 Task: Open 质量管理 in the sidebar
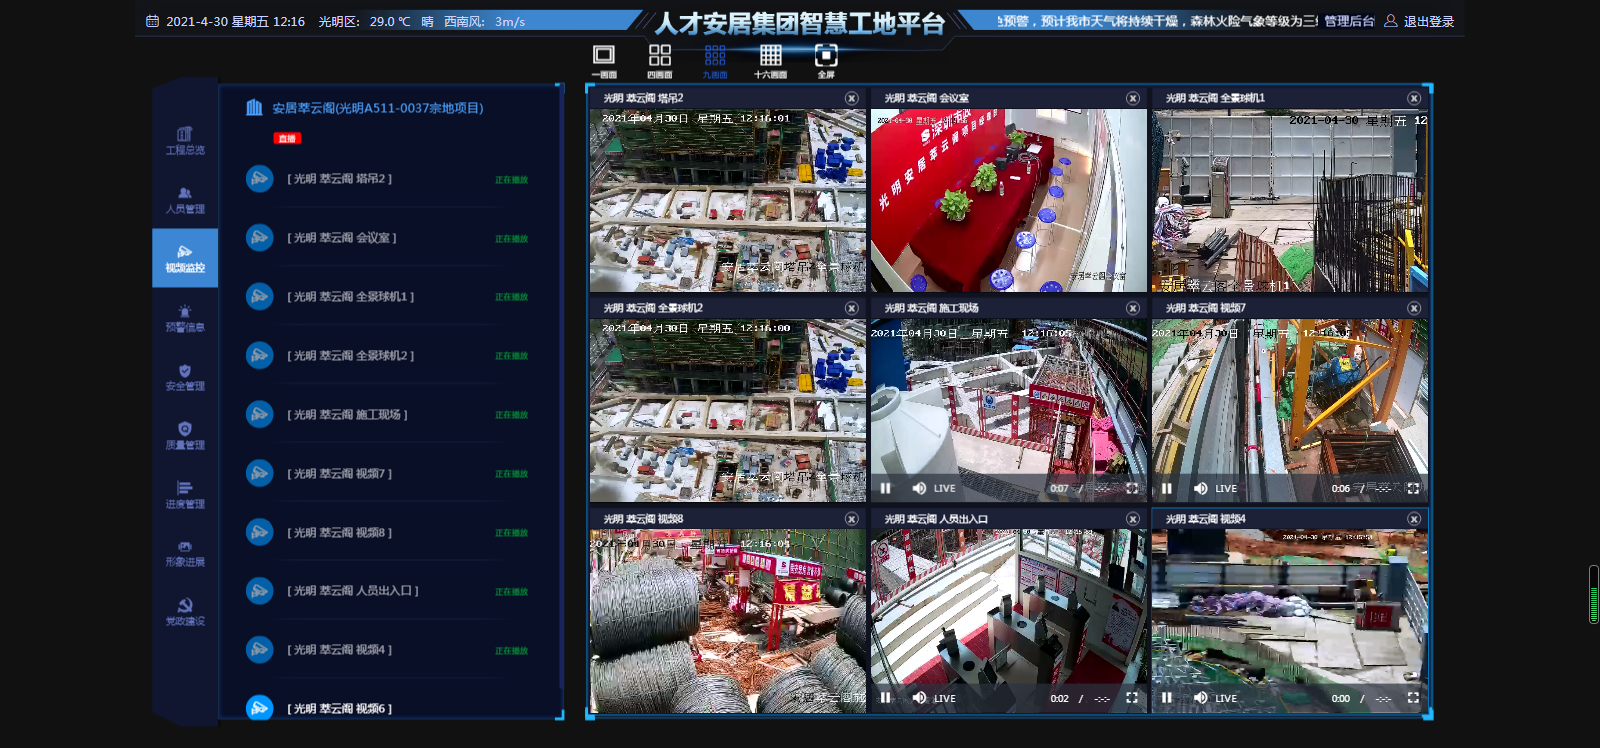coord(185,436)
